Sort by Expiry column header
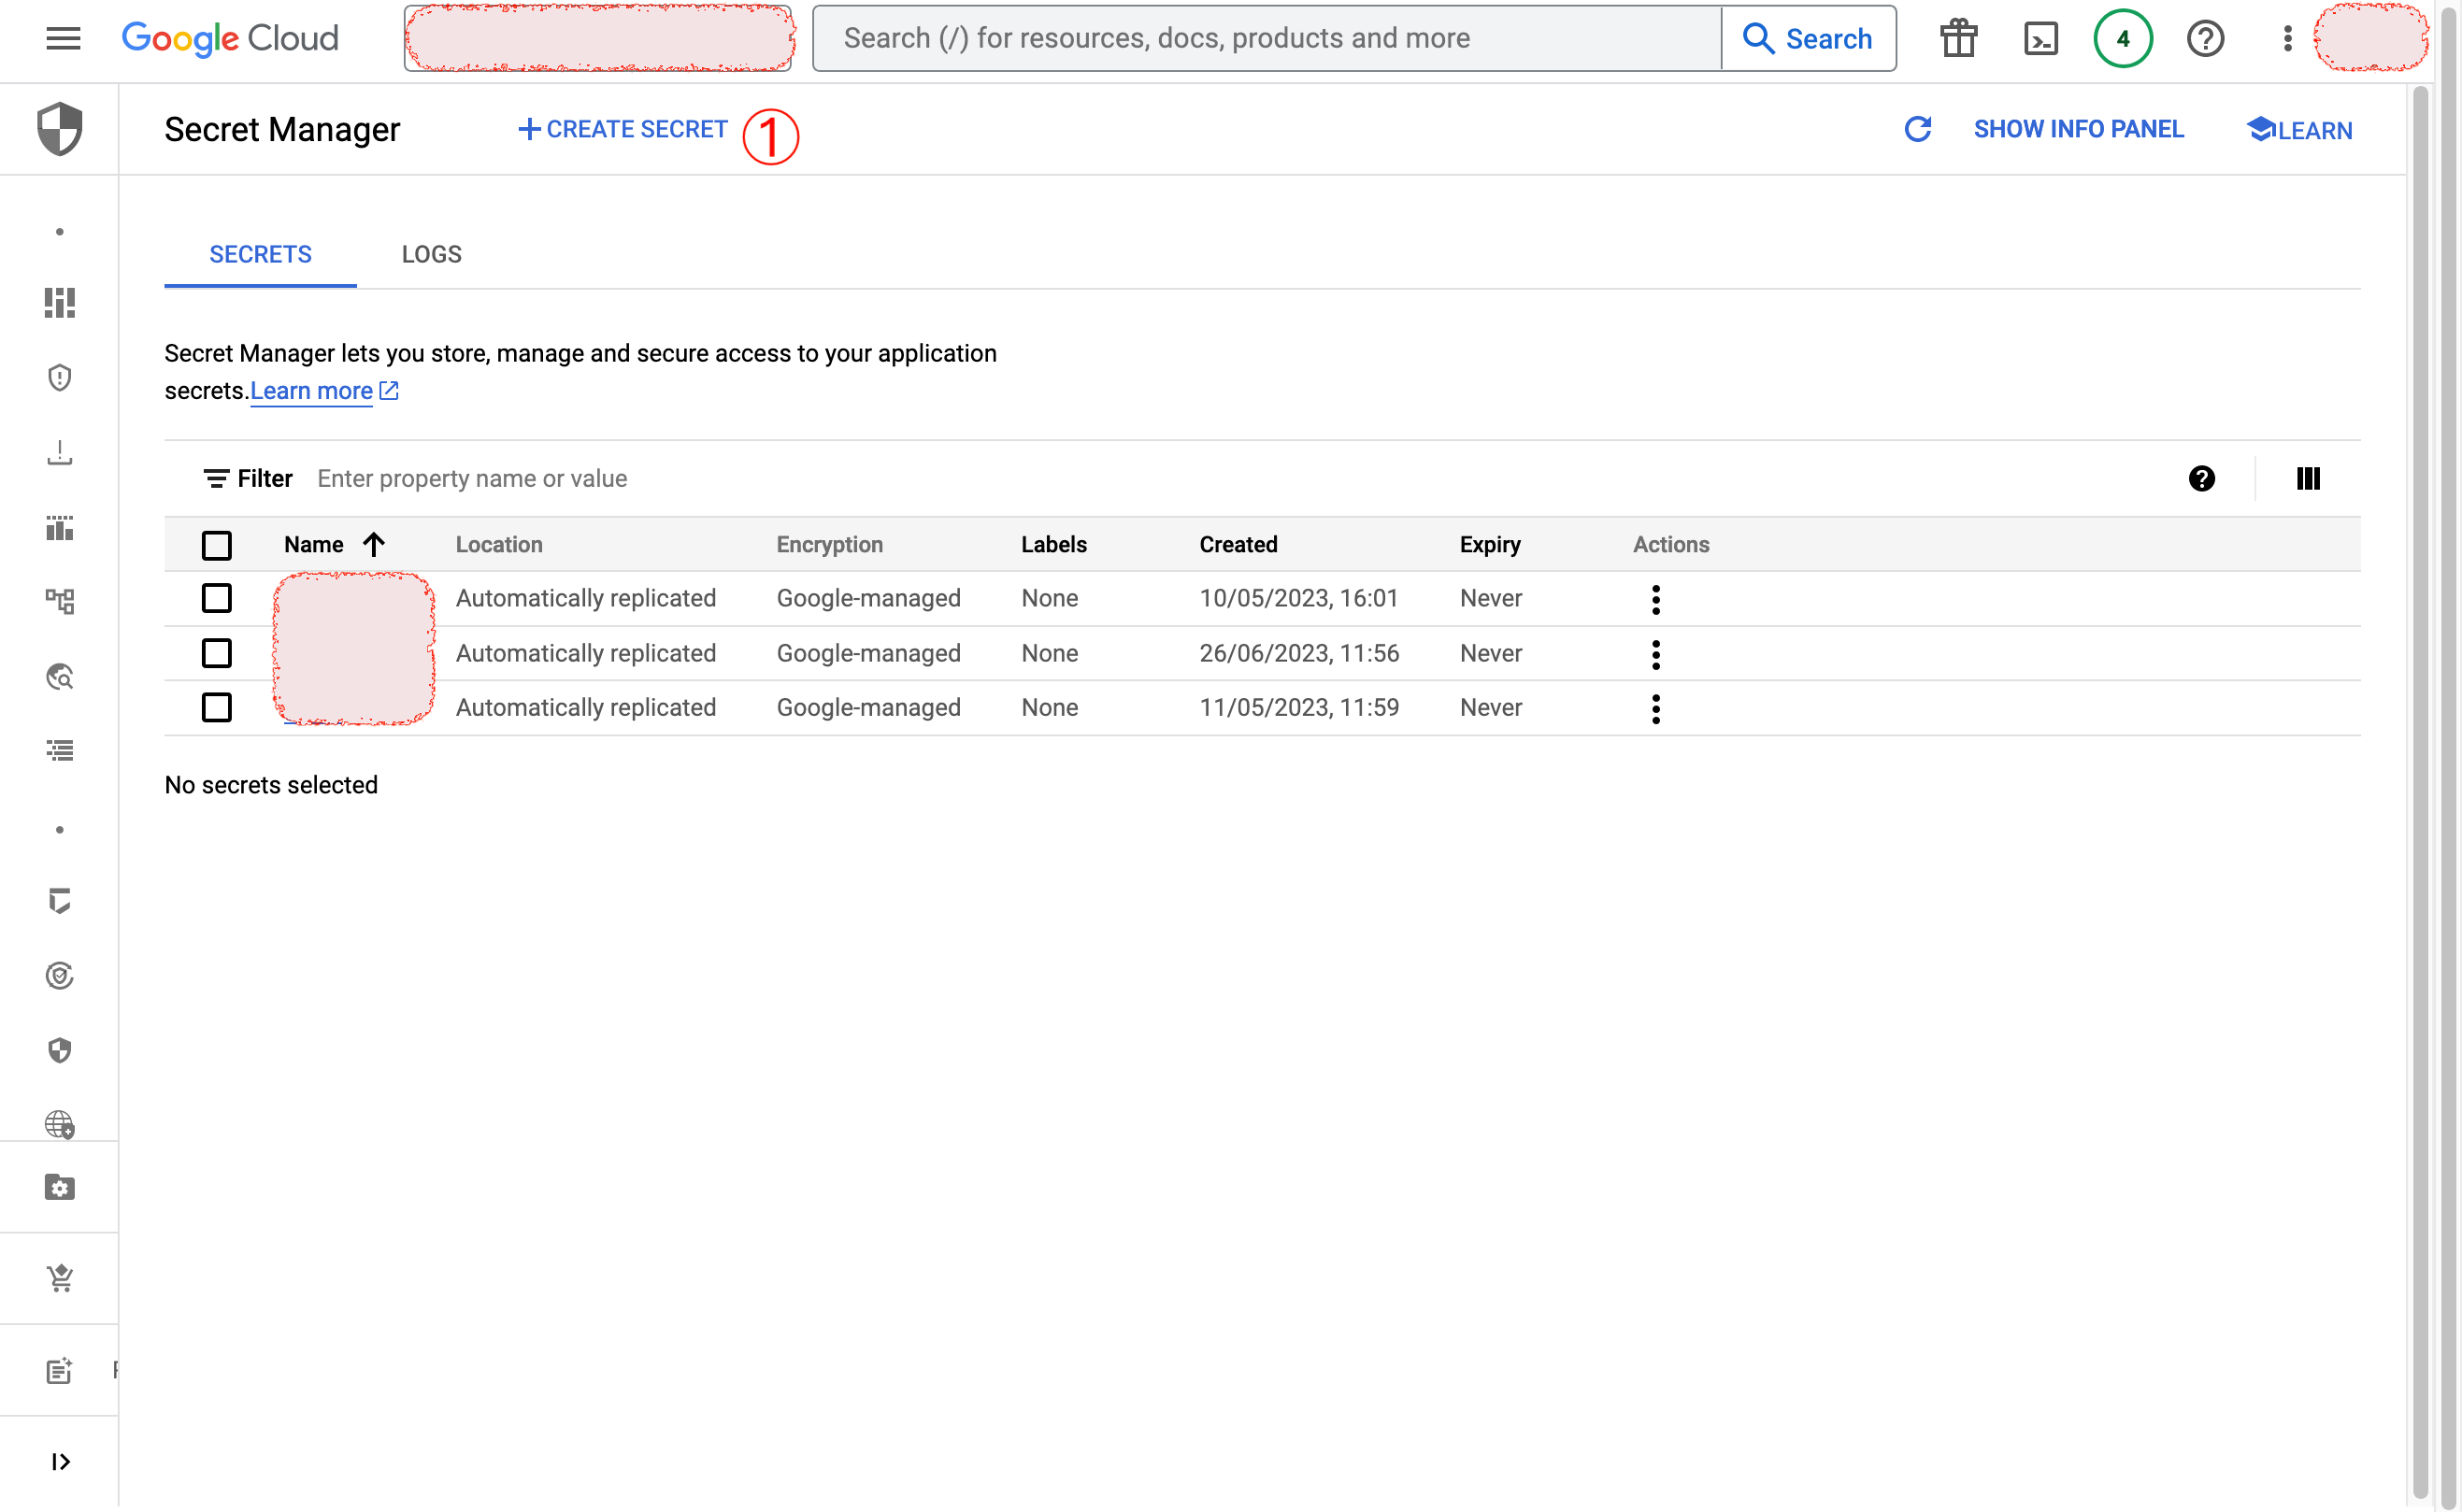Image resolution: width=2462 pixels, height=1512 pixels. coord(1489,545)
